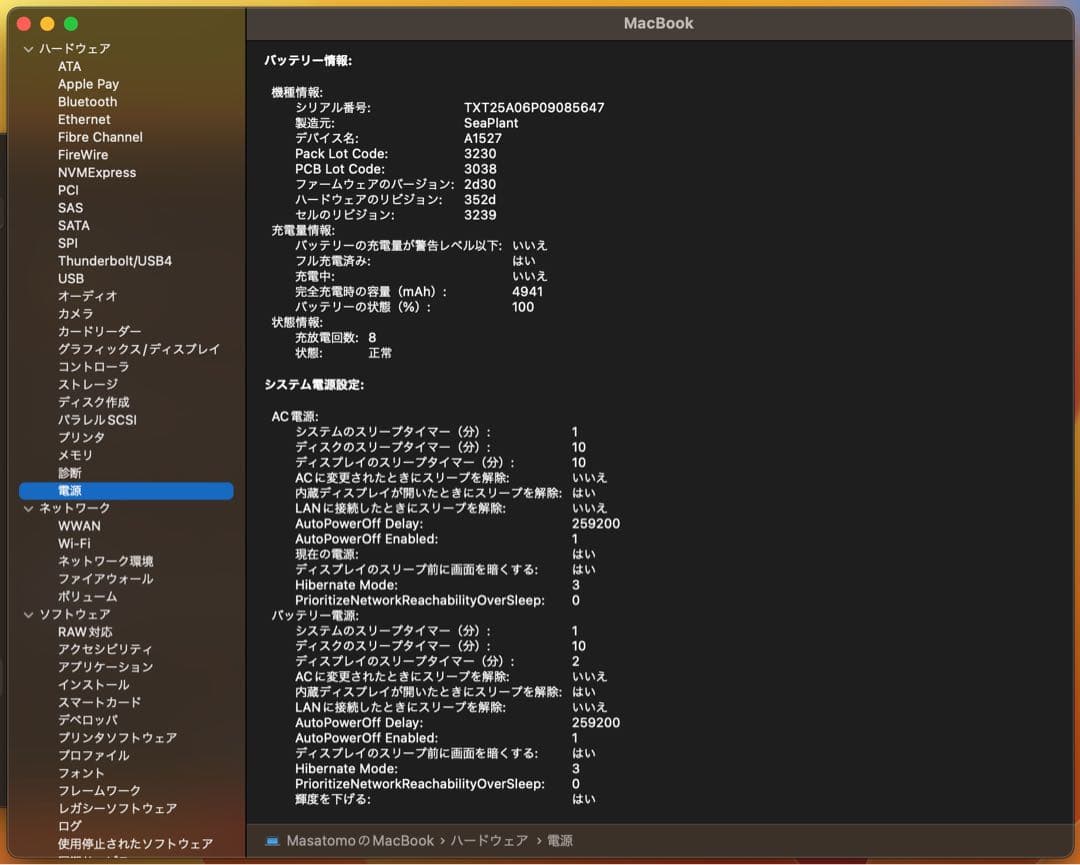Select Wi-Fi under ネットワーク

click(x=74, y=543)
